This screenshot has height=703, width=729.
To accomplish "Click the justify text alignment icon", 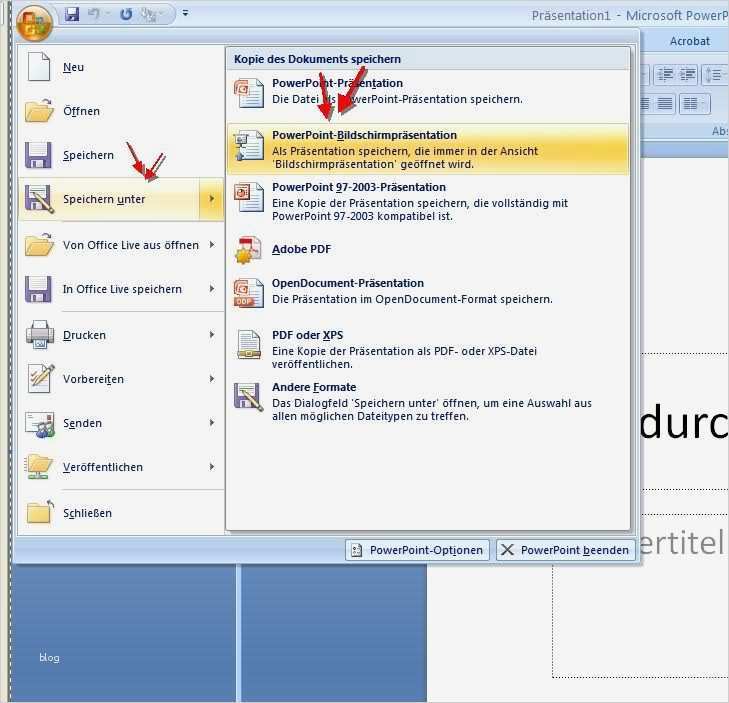I will click(x=664, y=104).
